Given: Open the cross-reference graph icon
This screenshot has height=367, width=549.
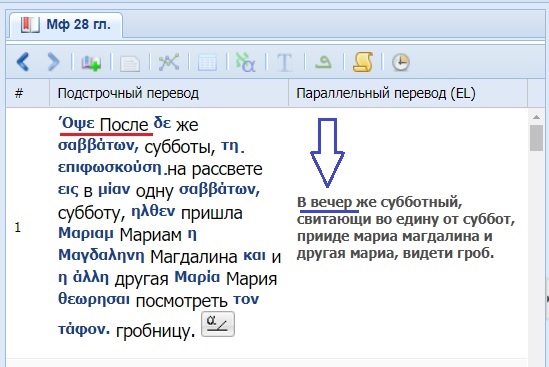Looking at the screenshot, I should click(169, 62).
